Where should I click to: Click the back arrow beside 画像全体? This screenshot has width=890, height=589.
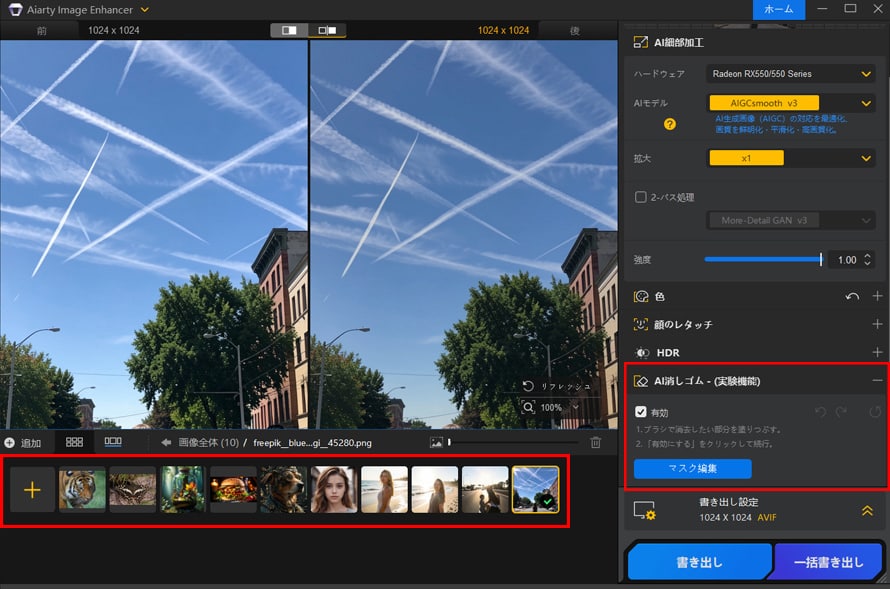click(x=166, y=442)
